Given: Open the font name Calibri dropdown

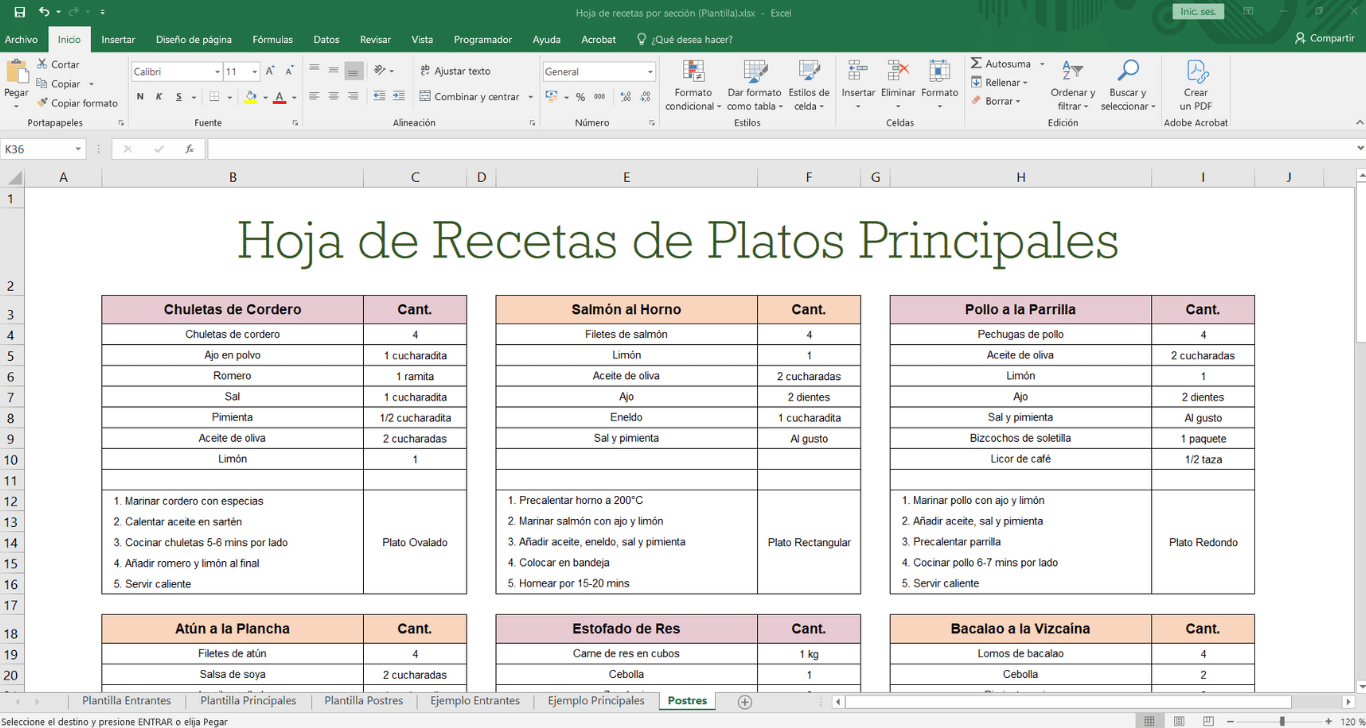Looking at the screenshot, I should 217,72.
